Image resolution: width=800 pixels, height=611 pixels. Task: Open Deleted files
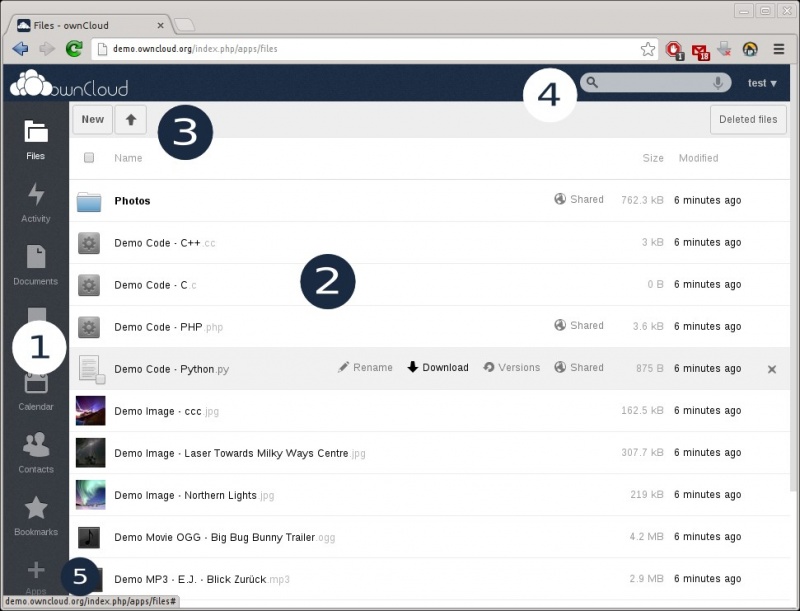coord(748,120)
